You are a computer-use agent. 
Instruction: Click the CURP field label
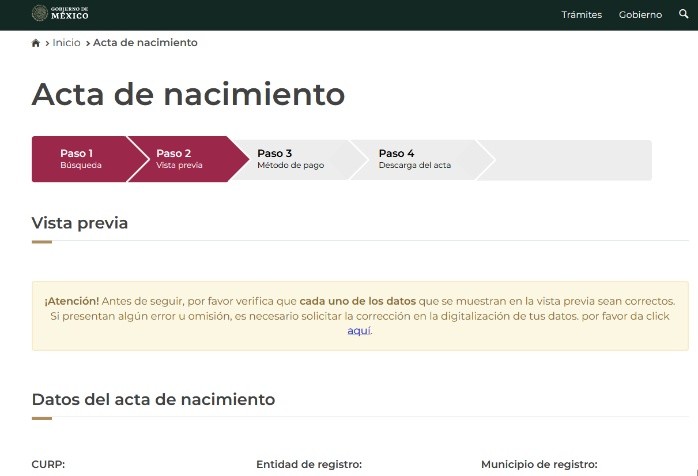click(x=48, y=464)
